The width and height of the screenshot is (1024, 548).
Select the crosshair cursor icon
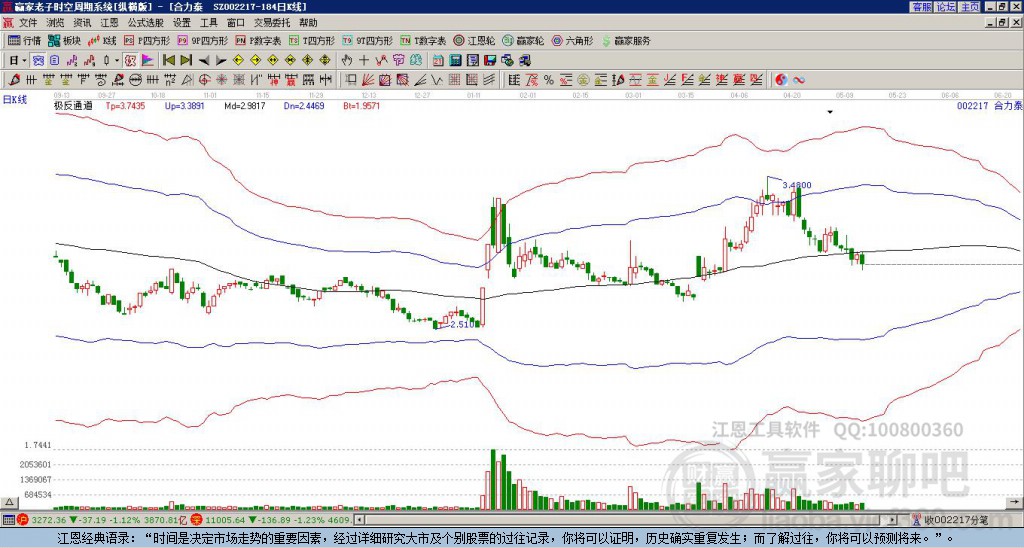(x=364, y=61)
